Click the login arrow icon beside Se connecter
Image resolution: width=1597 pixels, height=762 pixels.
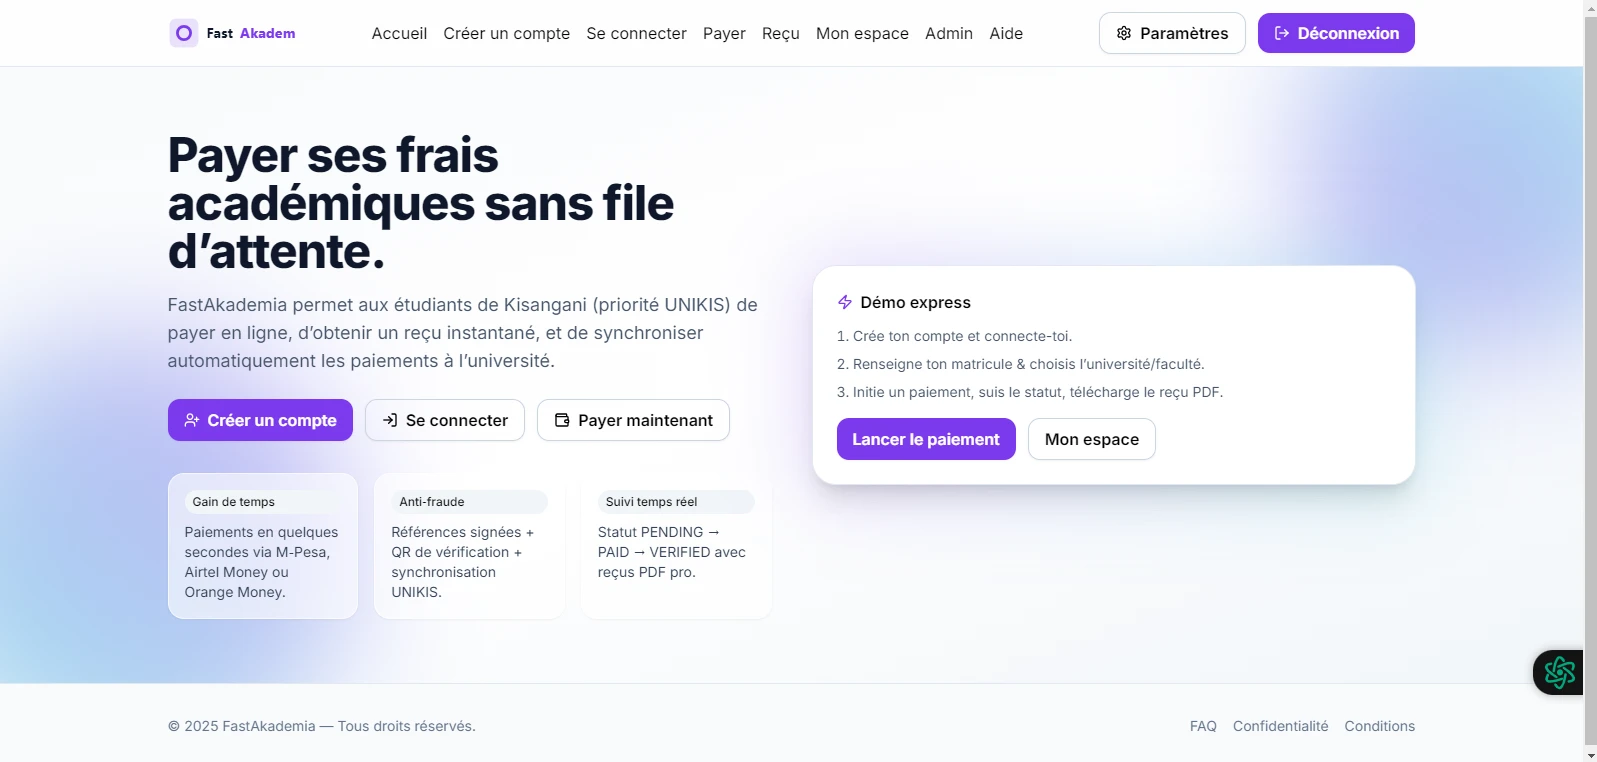click(x=390, y=420)
